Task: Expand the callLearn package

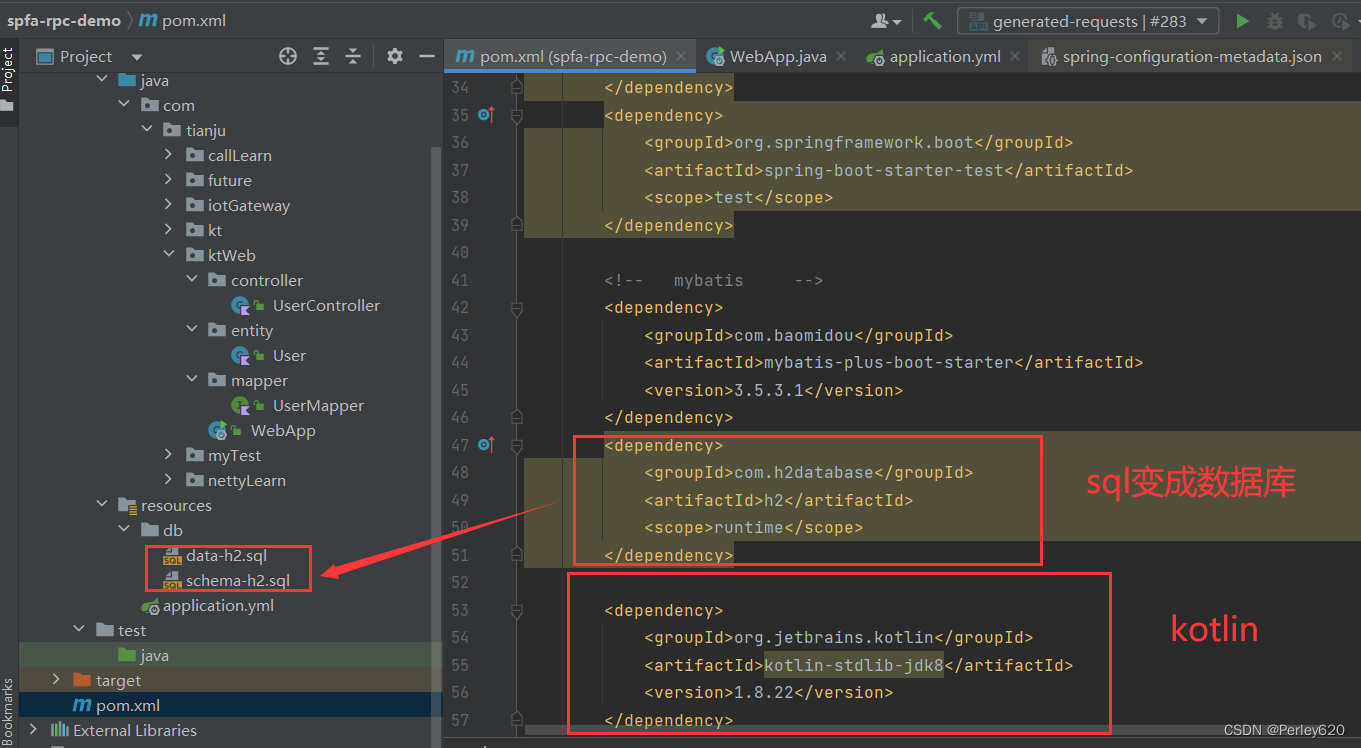Action: tap(168, 155)
